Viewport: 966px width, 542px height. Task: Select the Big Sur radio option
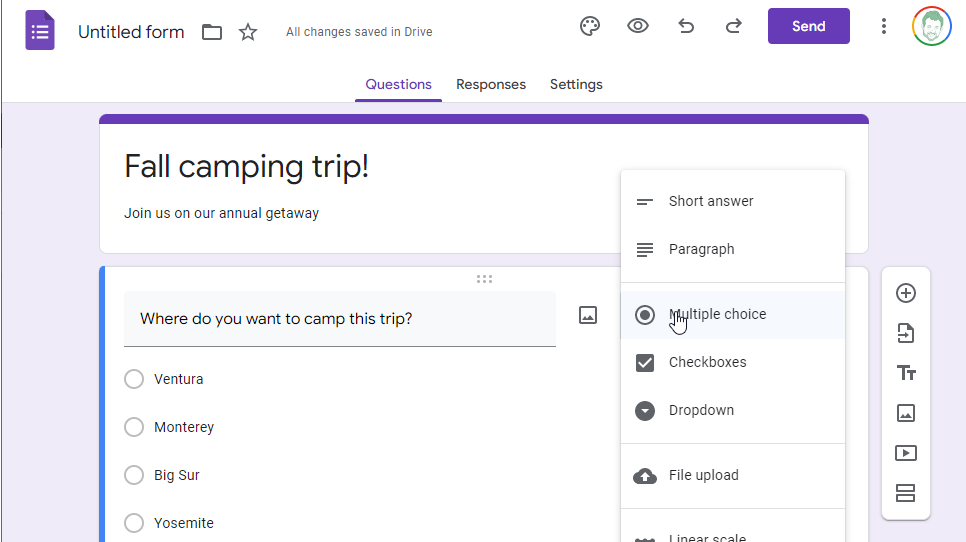134,475
